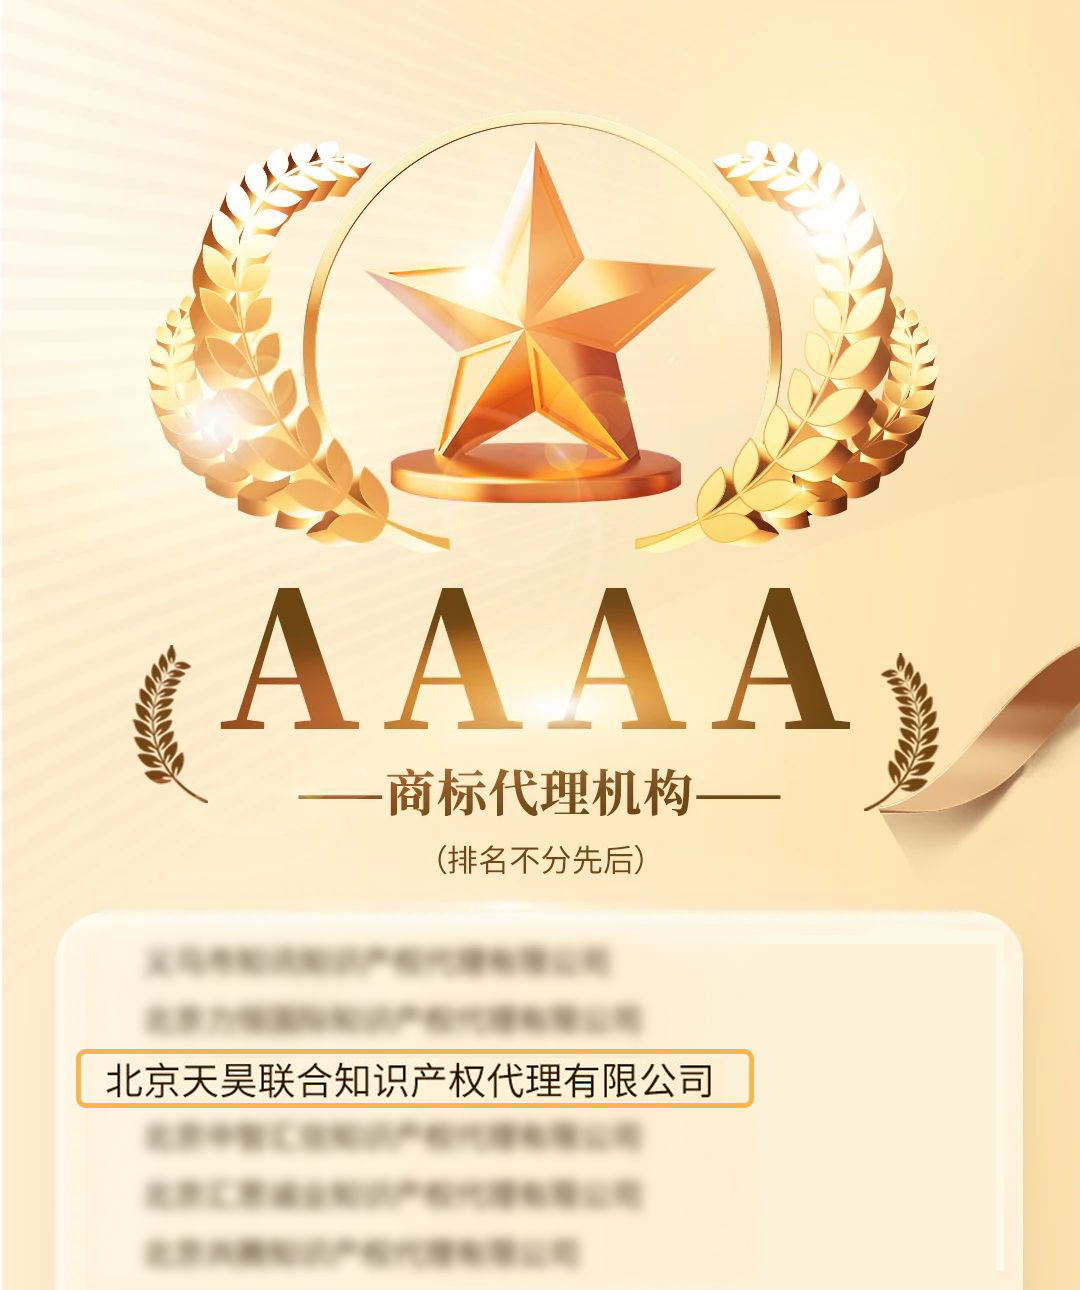The width and height of the screenshot is (1080, 1290).
Task: Select the blurred row directly above highlighted entry
Action: 392,1019
